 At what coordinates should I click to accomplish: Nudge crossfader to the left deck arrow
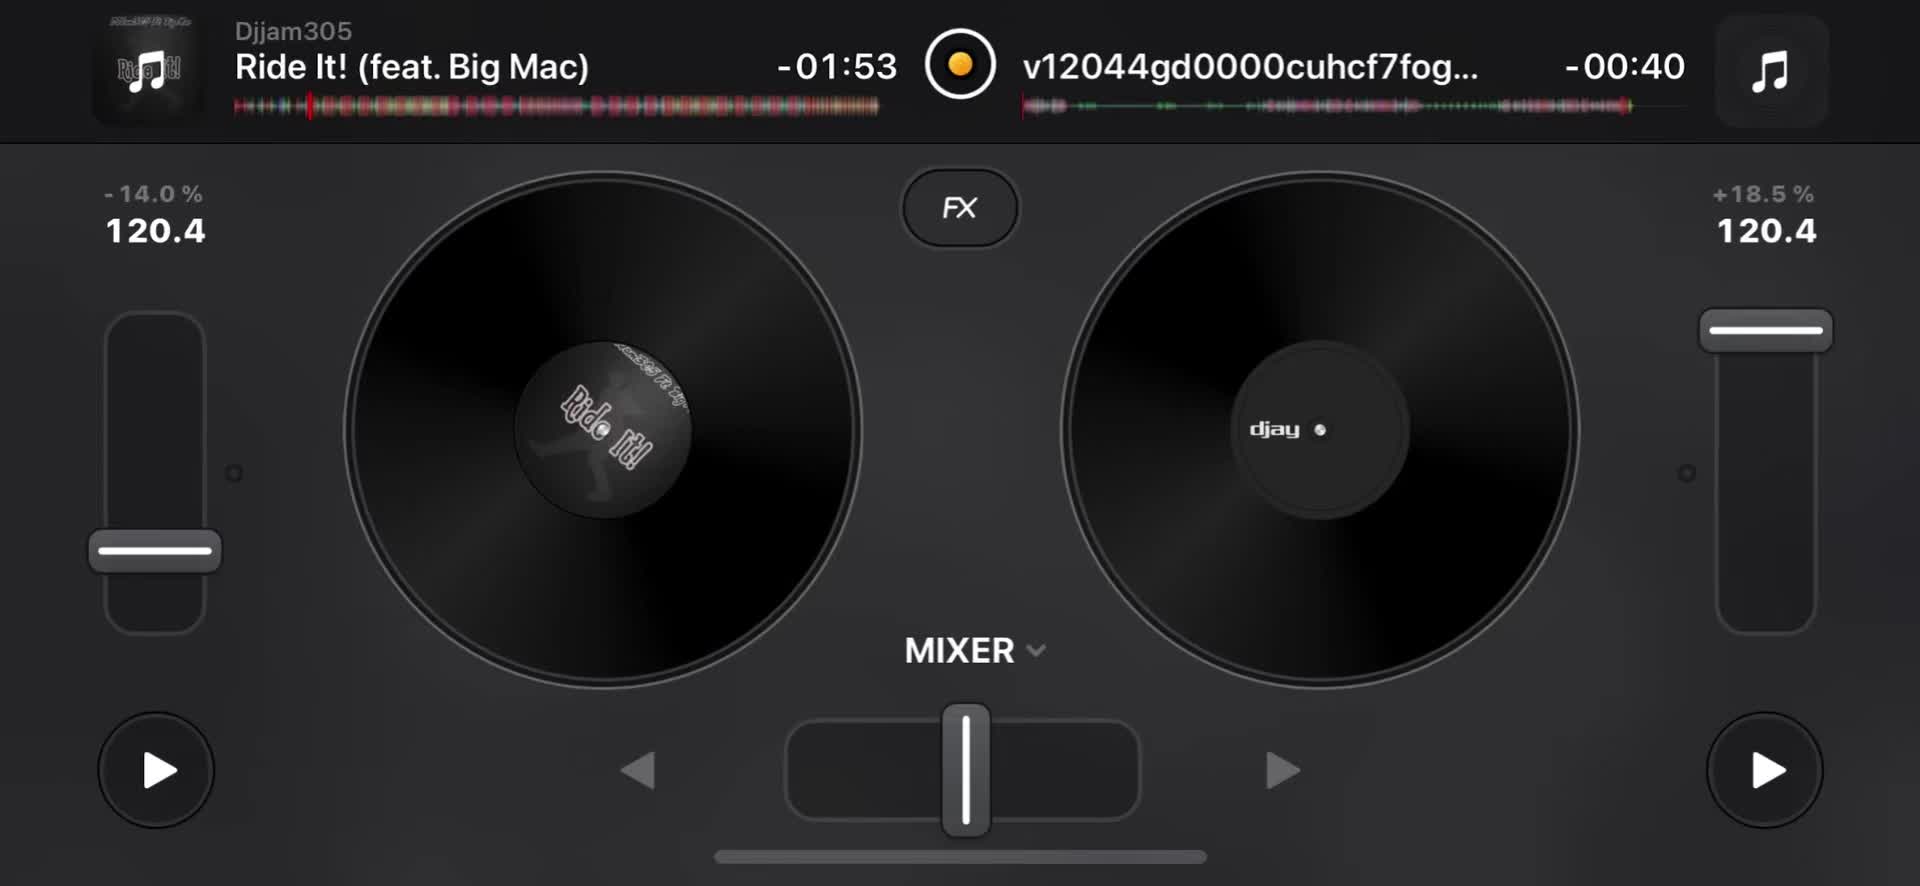(638, 770)
